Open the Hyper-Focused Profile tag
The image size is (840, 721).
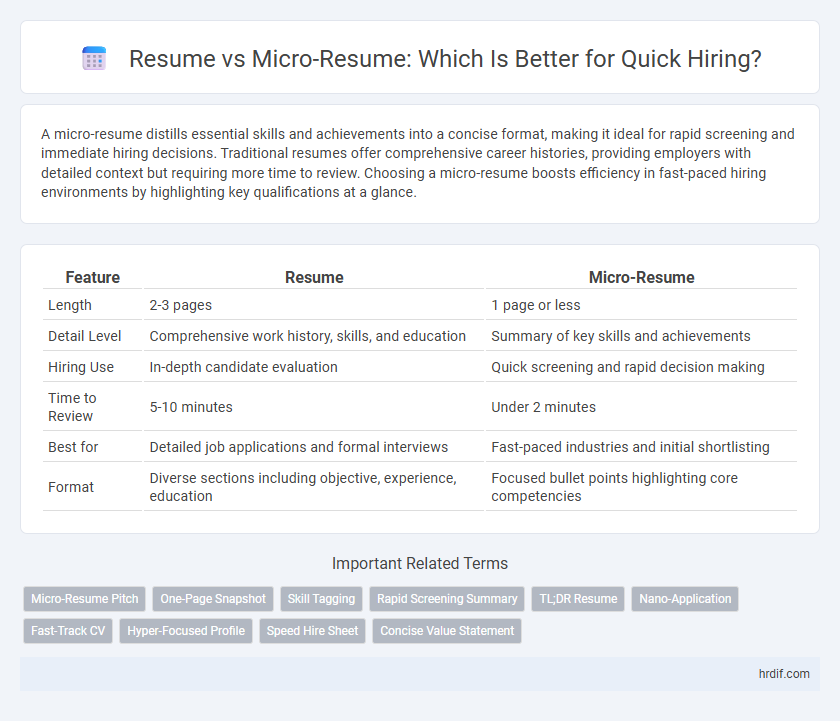click(186, 631)
